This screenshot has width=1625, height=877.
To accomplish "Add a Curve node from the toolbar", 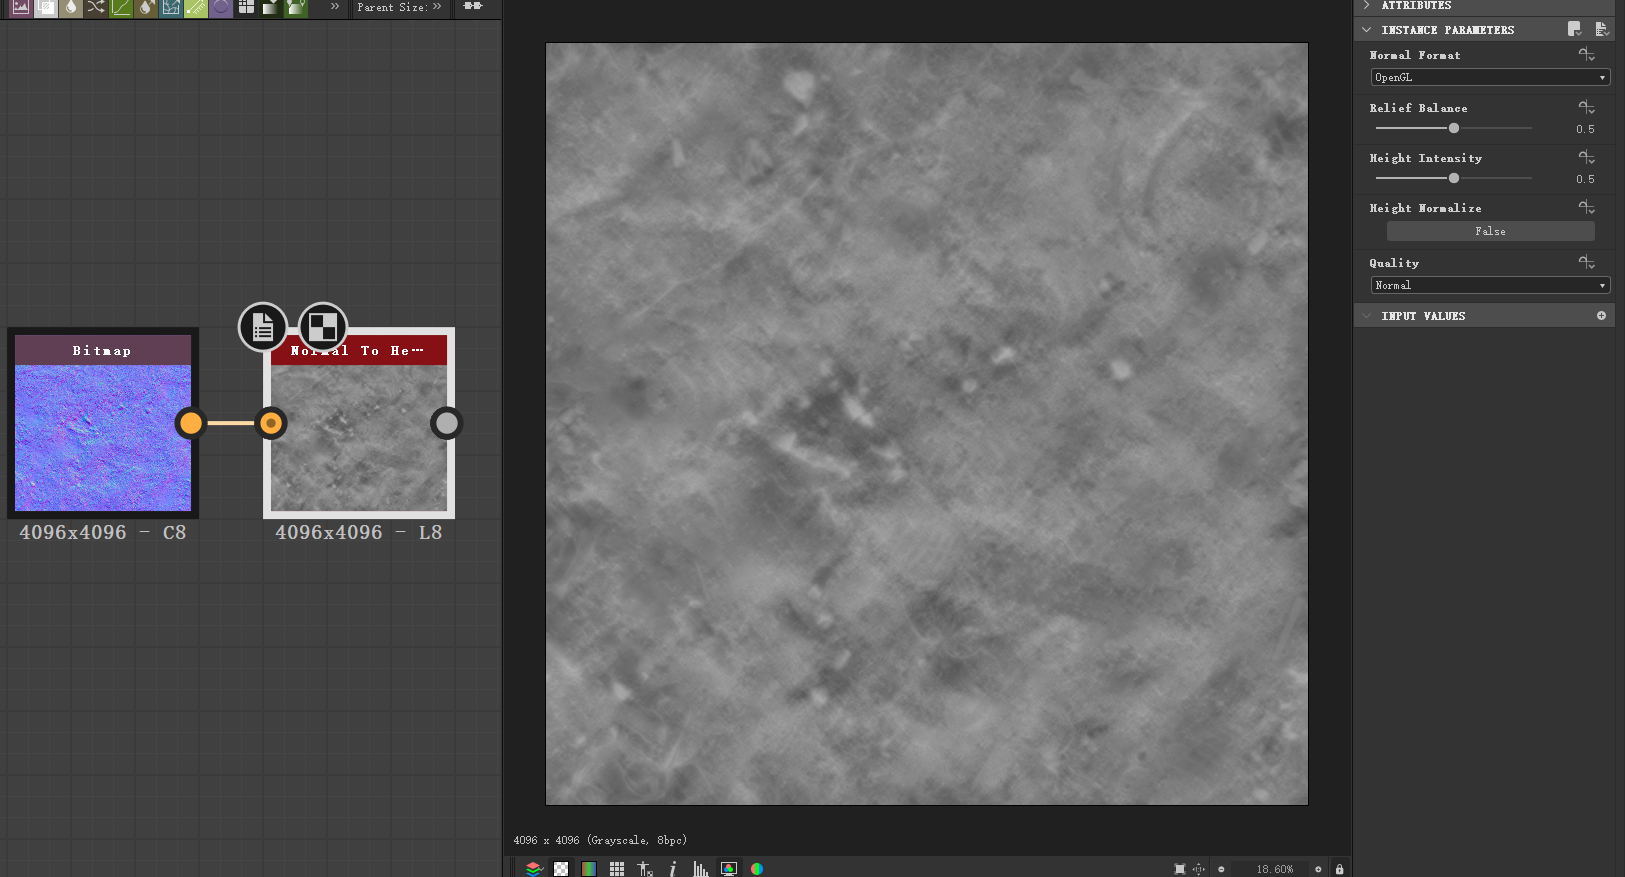I will pyautogui.click(x=120, y=7).
